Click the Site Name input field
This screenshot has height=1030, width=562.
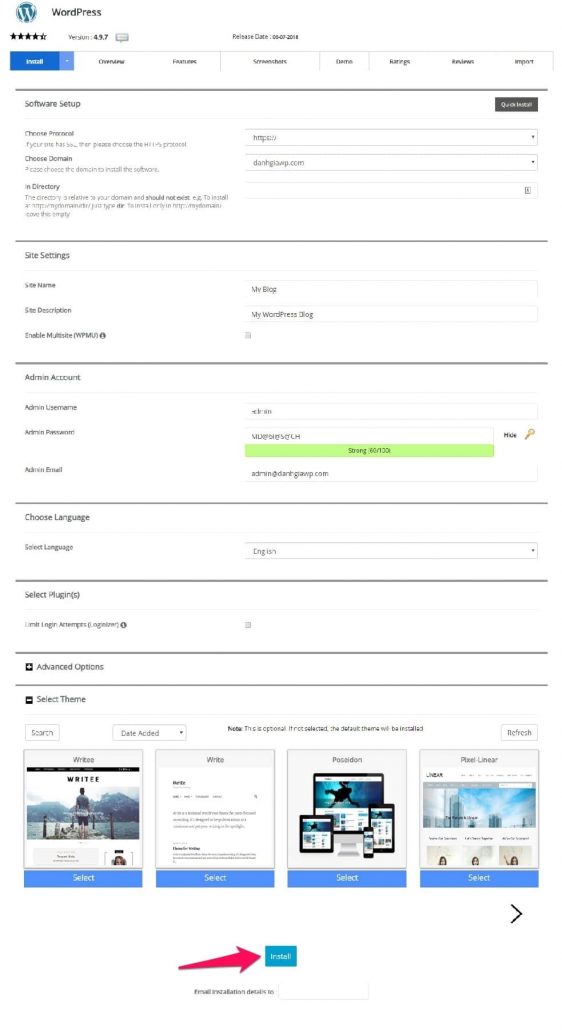391,289
